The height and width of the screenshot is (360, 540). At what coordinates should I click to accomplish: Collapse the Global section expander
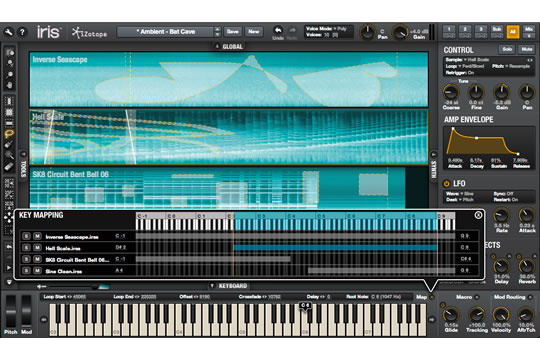[x=217, y=46]
